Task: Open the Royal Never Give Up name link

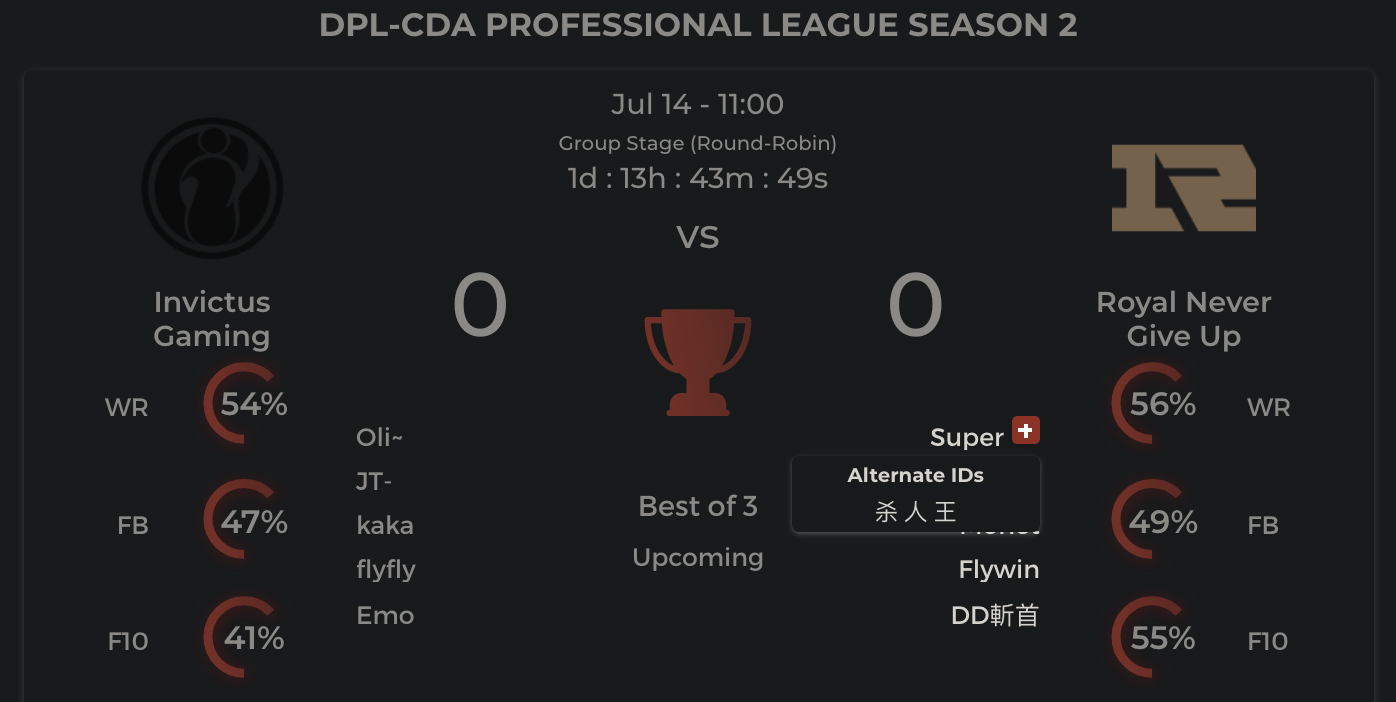Action: point(1183,319)
